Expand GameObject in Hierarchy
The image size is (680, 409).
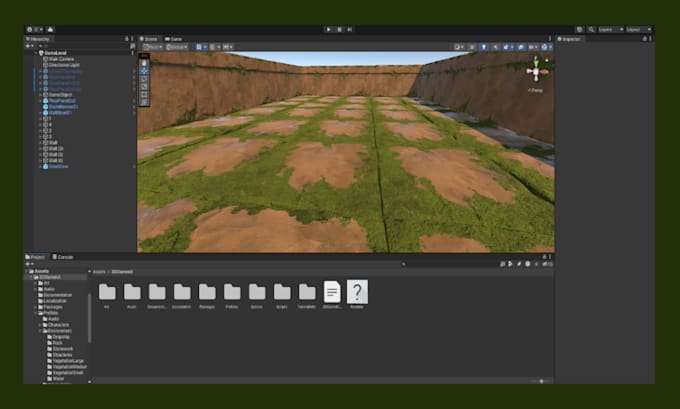[x=41, y=95]
